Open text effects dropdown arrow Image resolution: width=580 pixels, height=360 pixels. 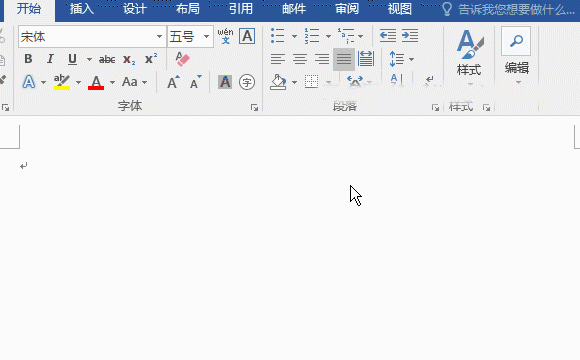[x=43, y=82]
